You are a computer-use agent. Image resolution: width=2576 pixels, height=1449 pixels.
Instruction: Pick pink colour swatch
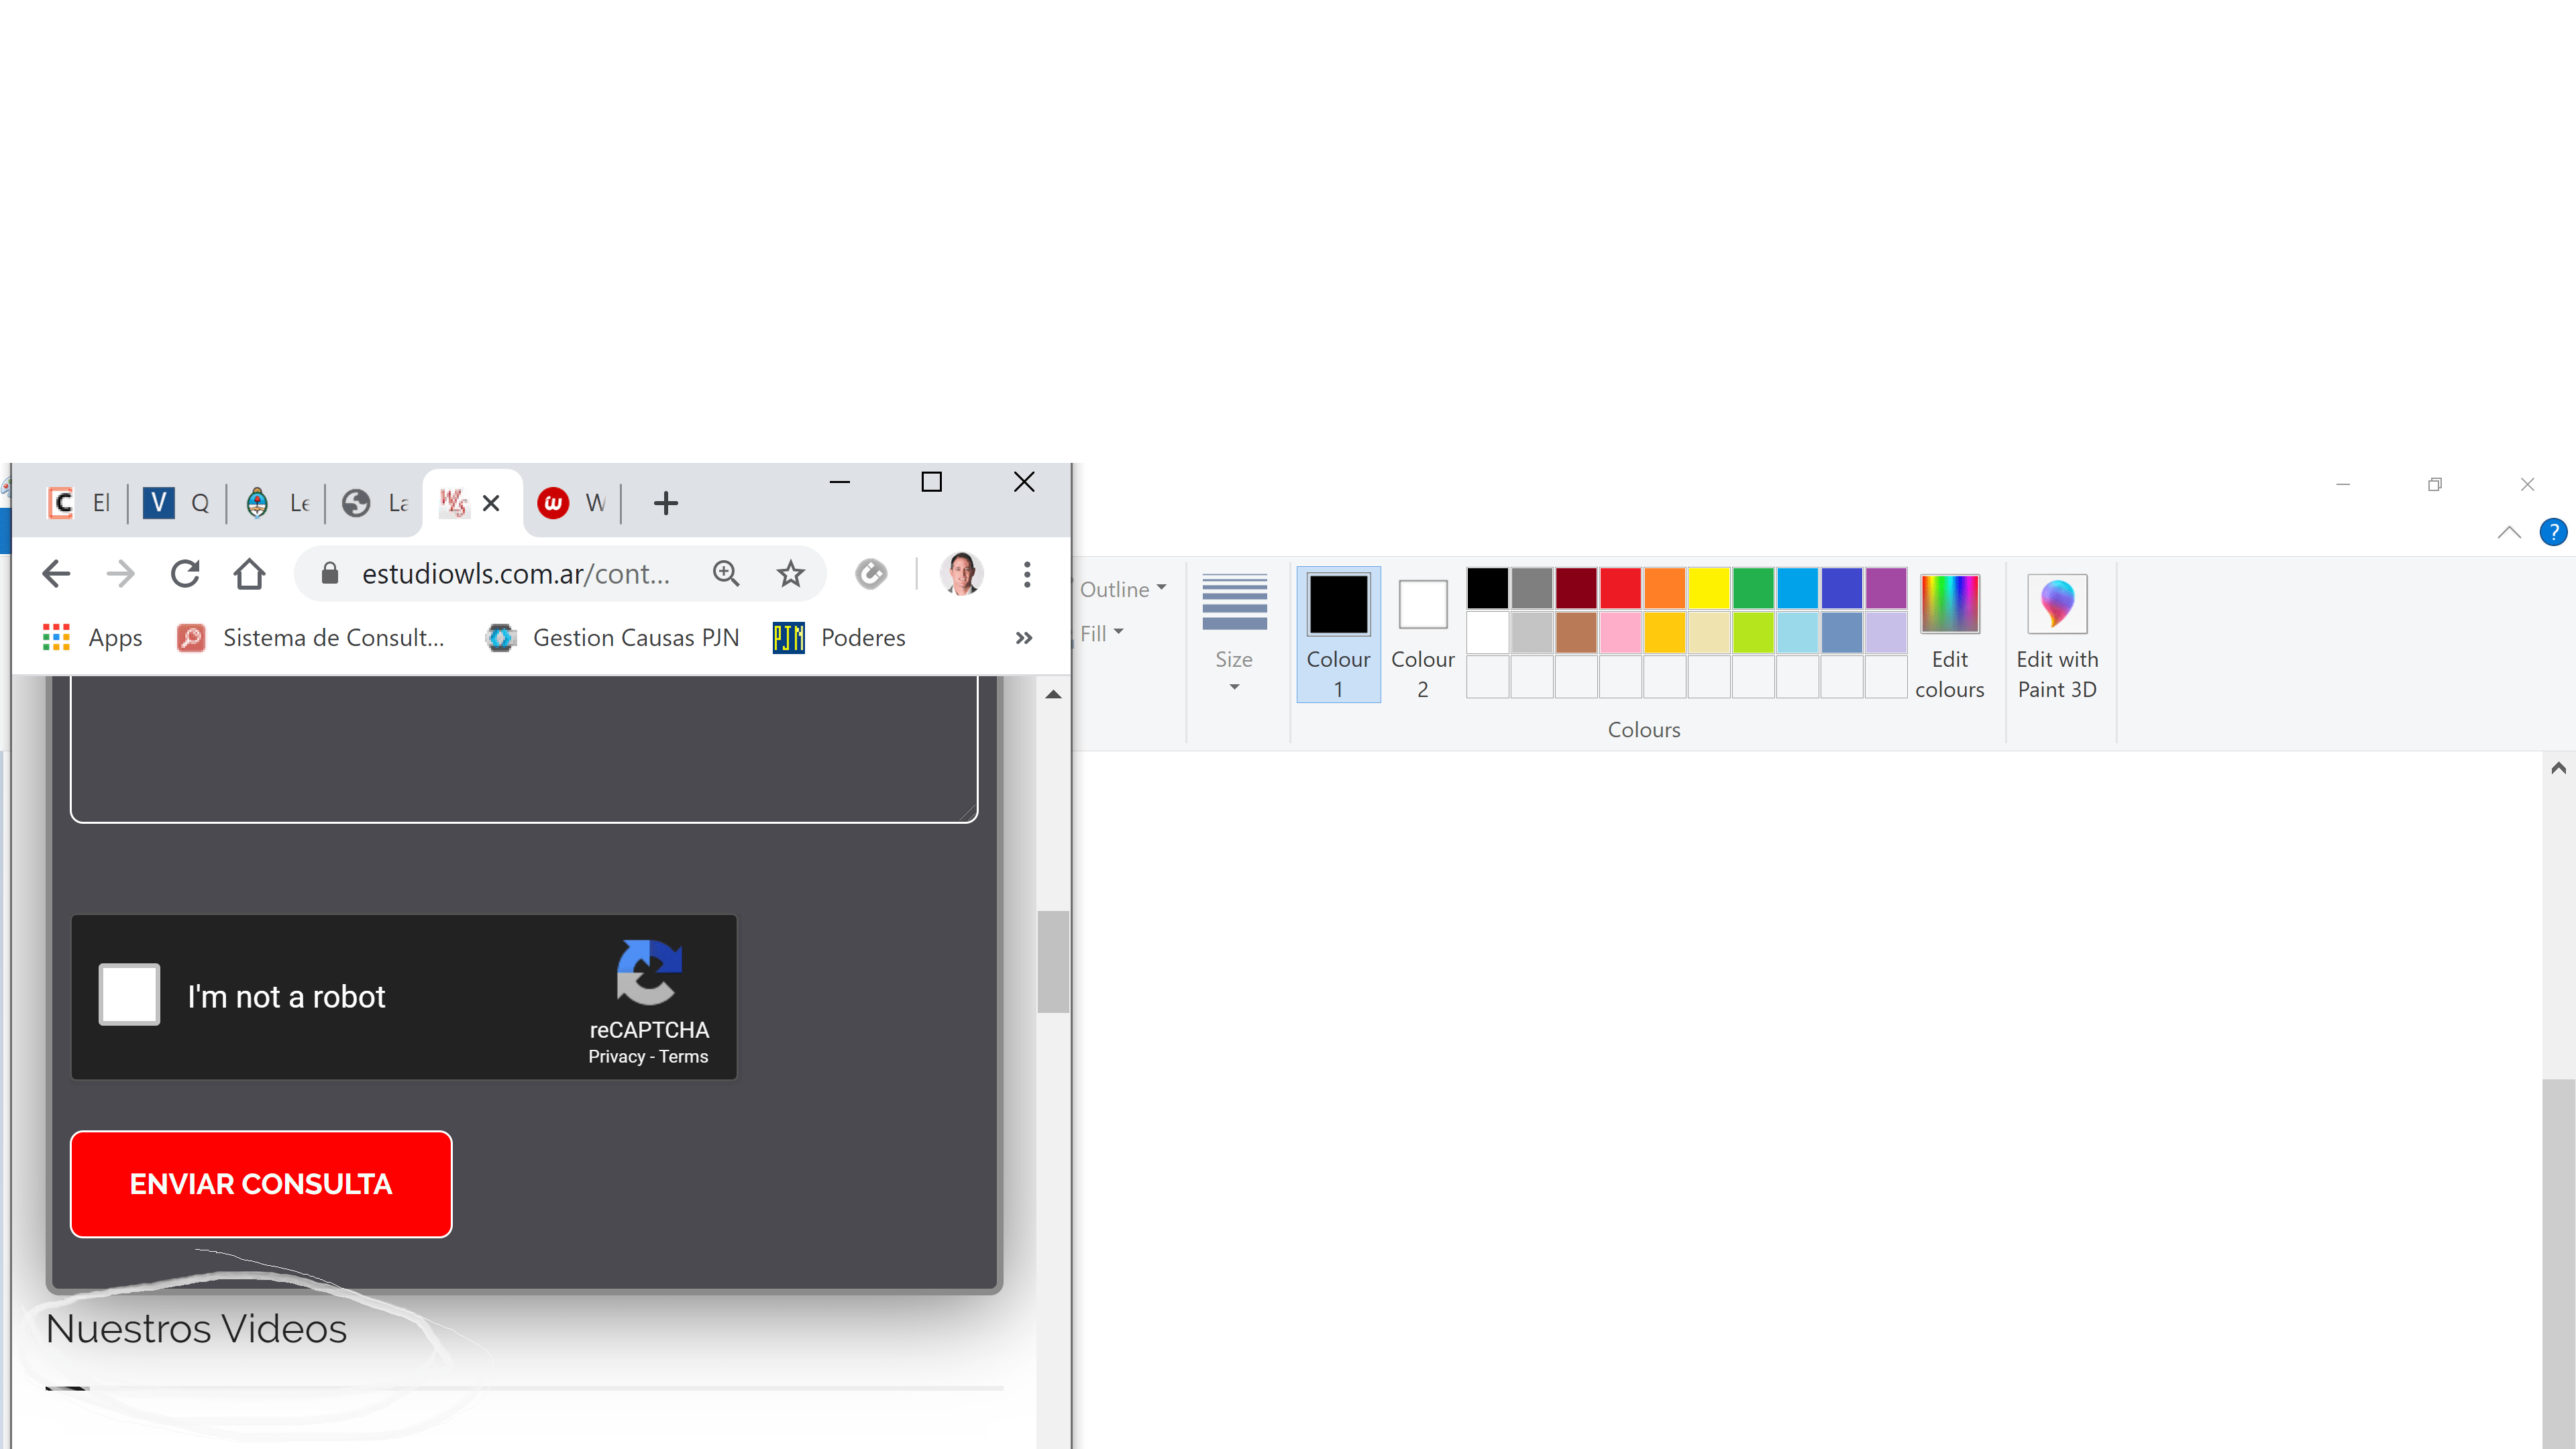point(1620,632)
